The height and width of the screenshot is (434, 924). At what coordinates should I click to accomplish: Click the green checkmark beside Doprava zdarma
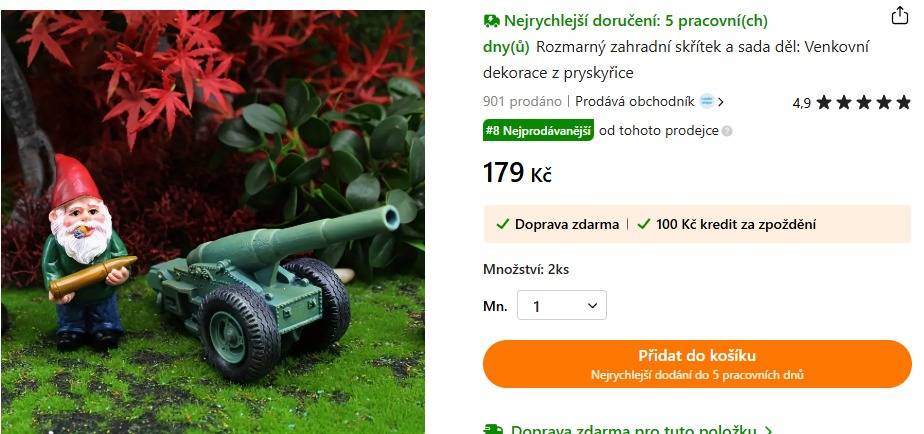(503, 224)
